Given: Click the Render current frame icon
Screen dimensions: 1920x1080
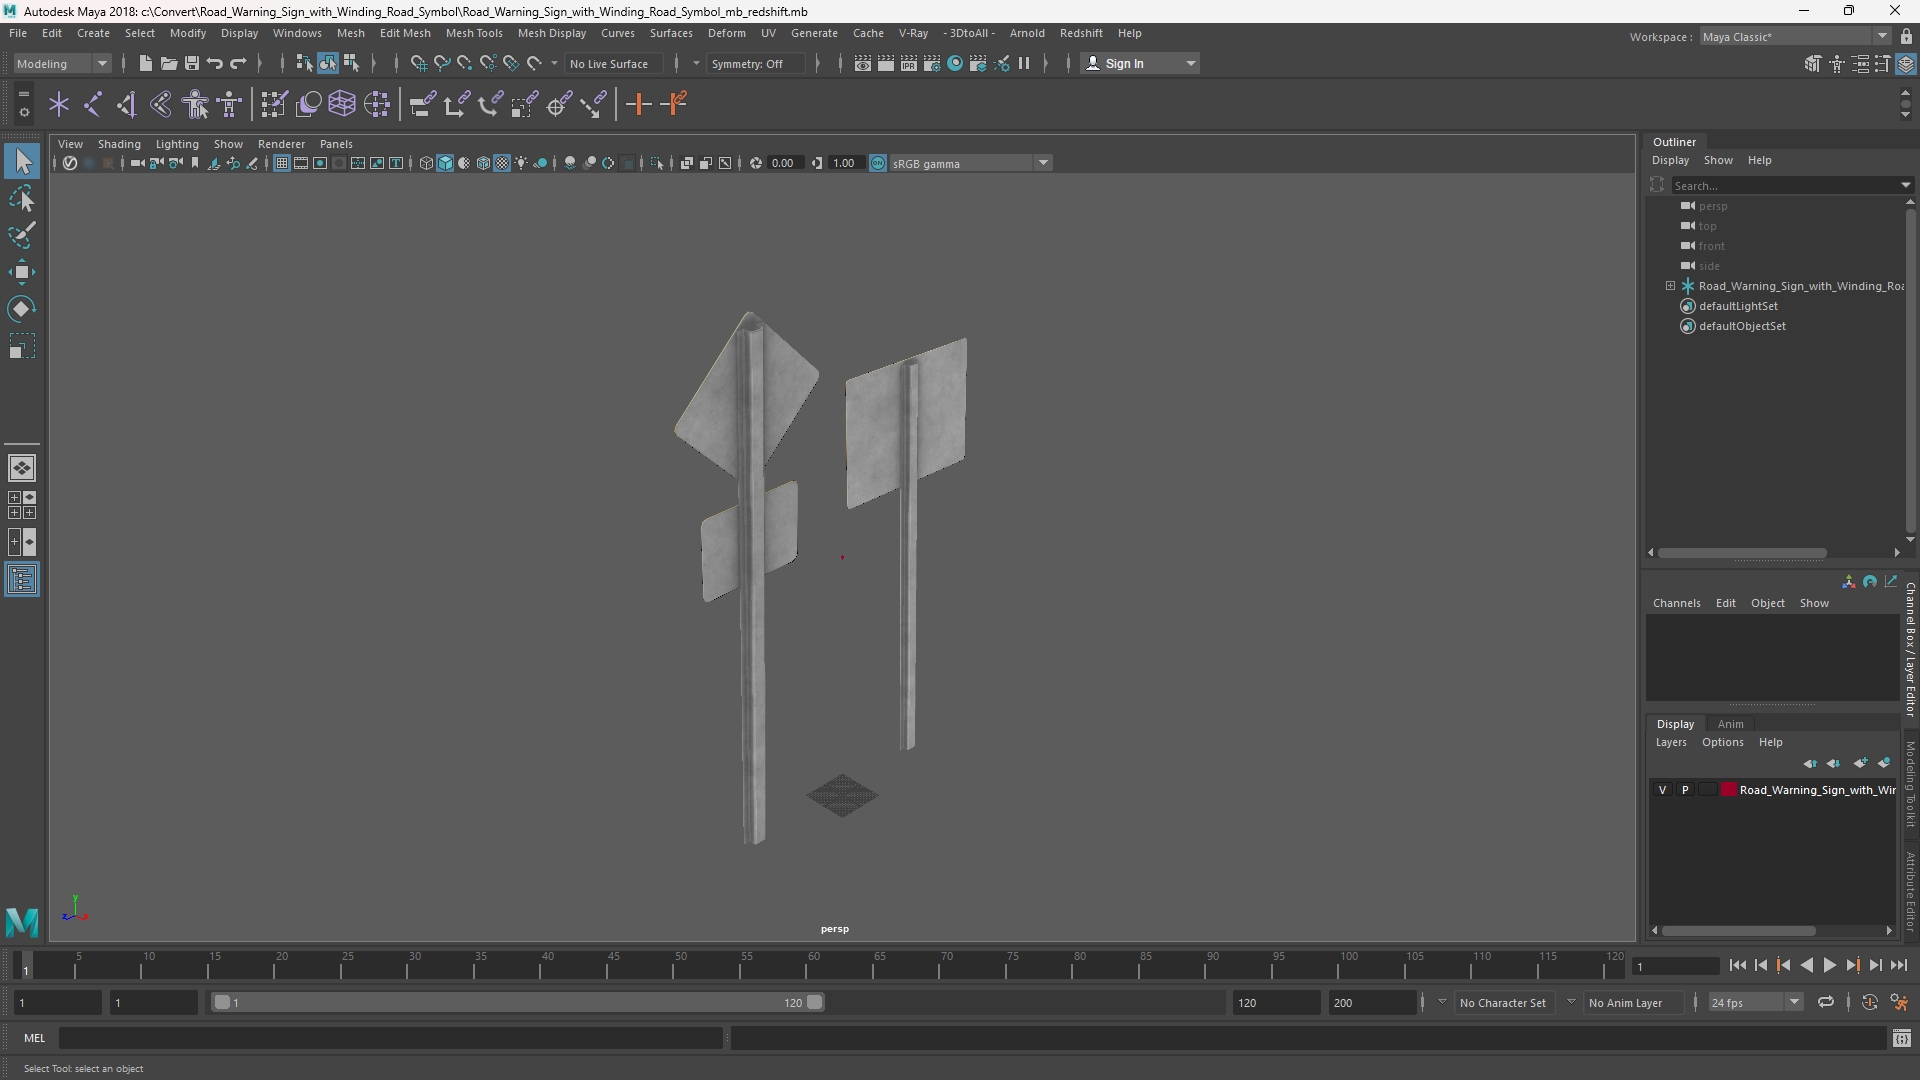Looking at the screenshot, I should [x=885, y=63].
